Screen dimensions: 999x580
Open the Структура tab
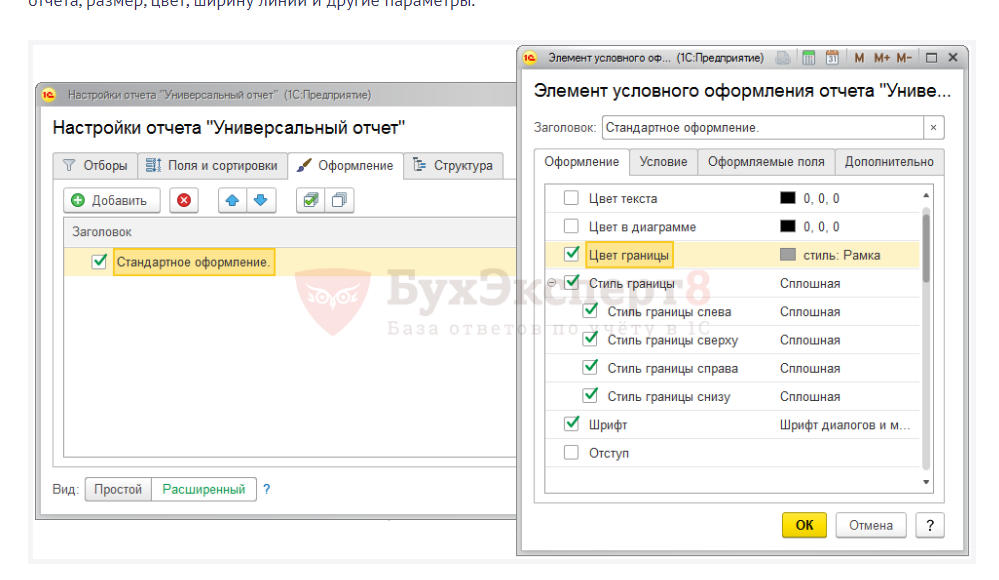point(453,166)
